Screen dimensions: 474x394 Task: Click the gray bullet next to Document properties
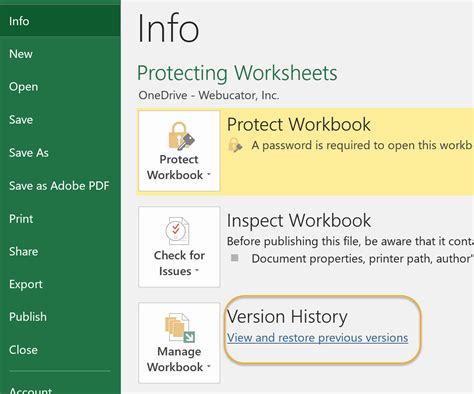point(235,258)
